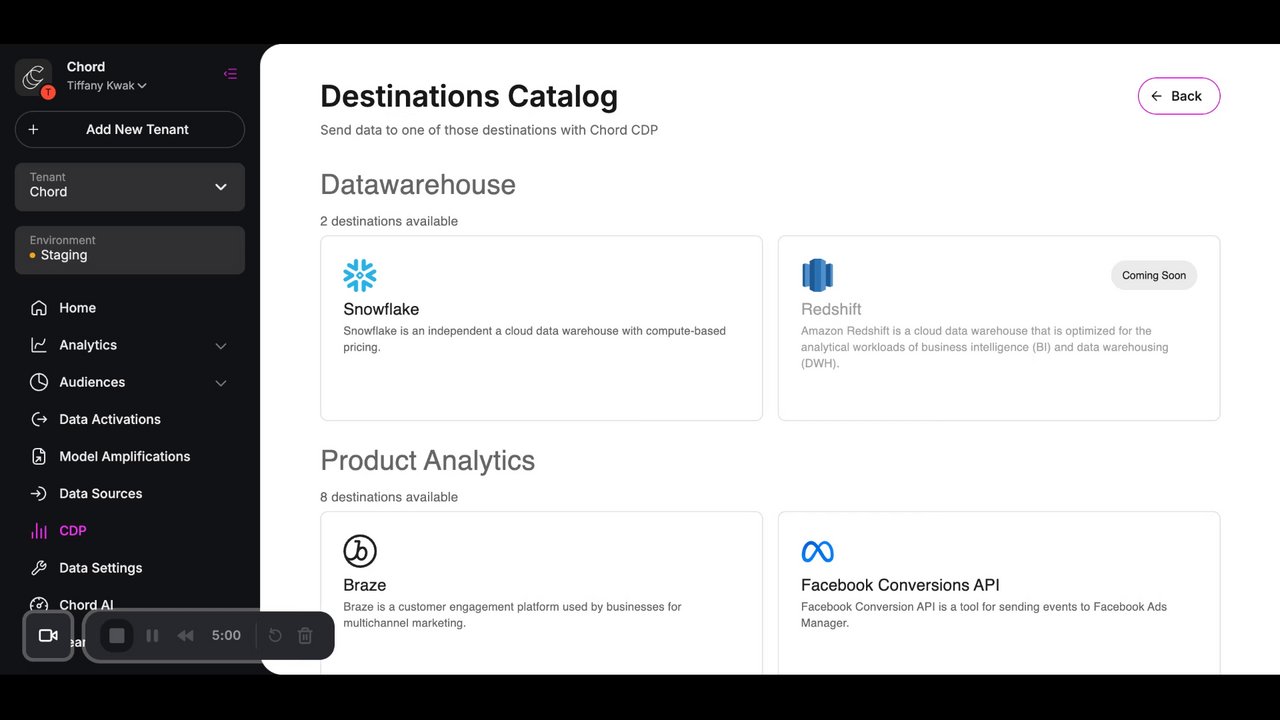Viewport: 1280px width, 720px height.
Task: Click the Braze logo icon
Action: coord(360,551)
